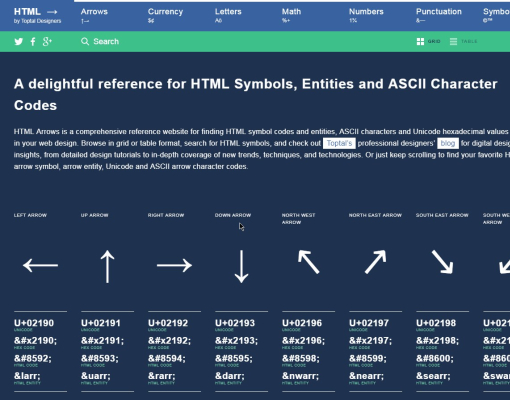Follow the blog link
This screenshot has width=510, height=400.
(448, 143)
